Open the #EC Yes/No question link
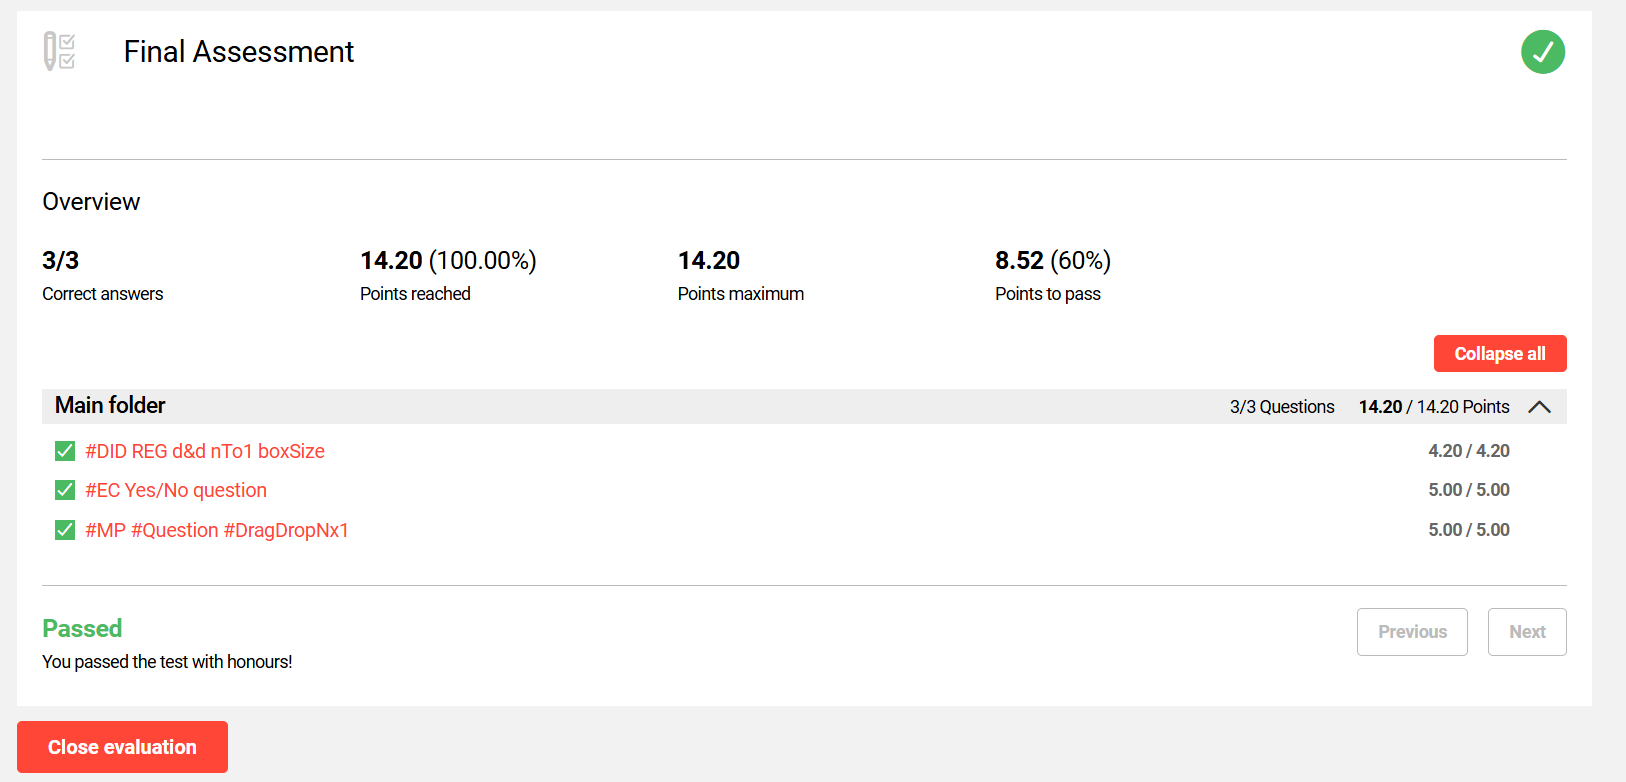 click(x=176, y=490)
